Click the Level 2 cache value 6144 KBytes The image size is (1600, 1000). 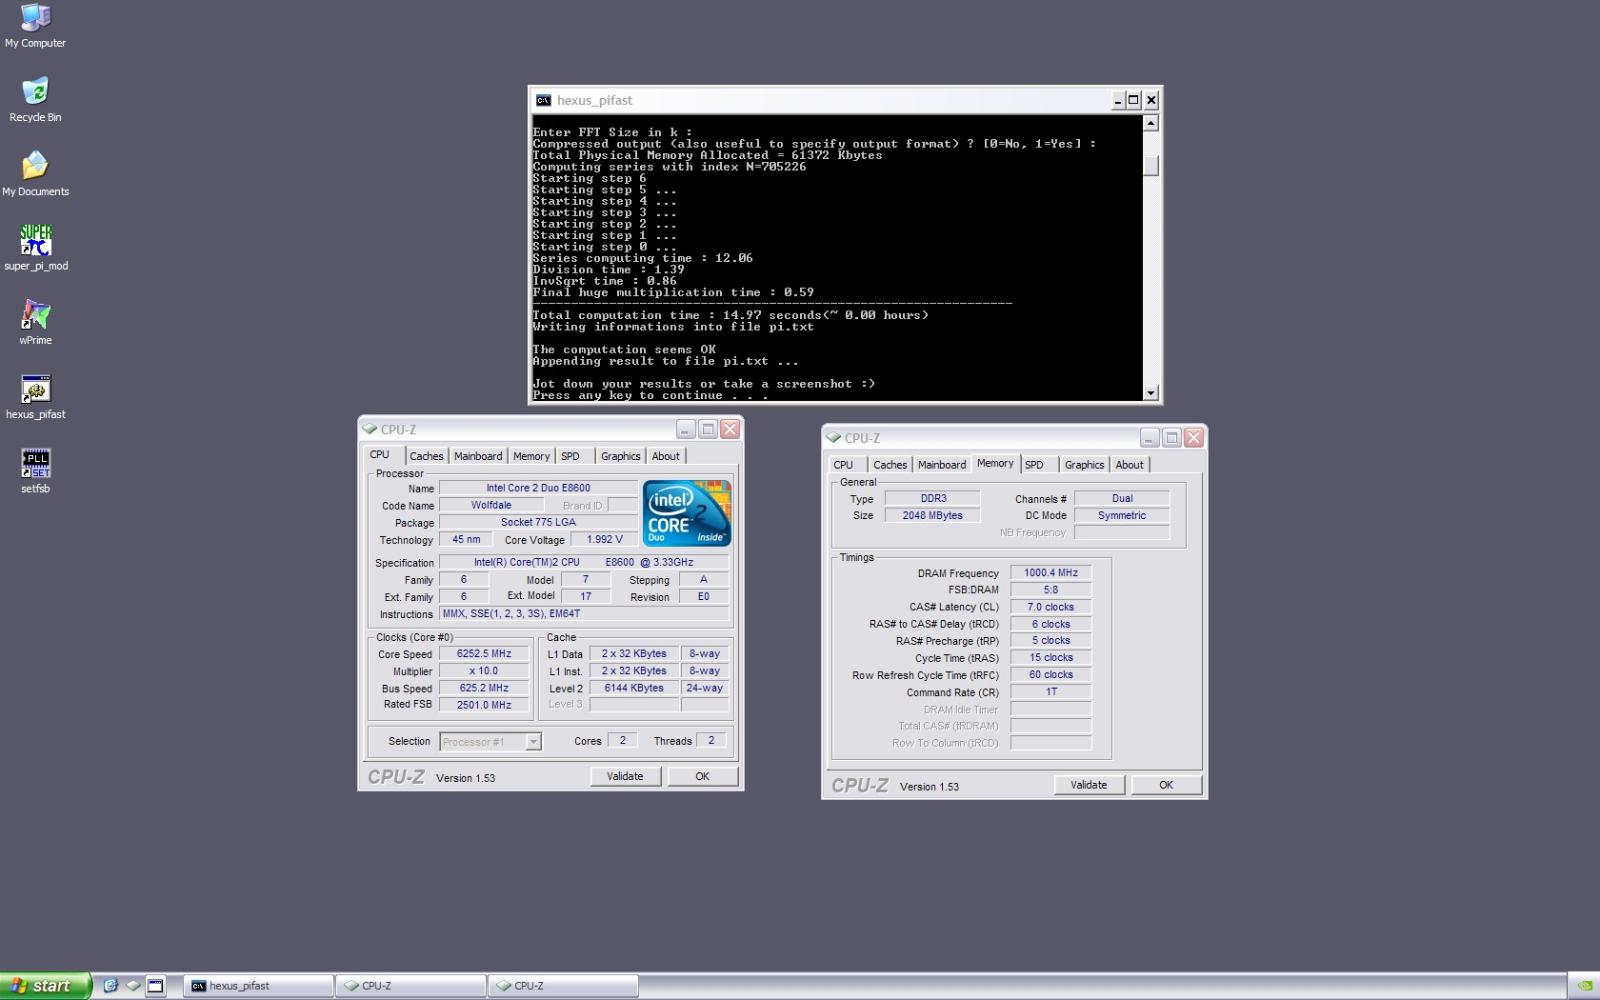point(634,688)
